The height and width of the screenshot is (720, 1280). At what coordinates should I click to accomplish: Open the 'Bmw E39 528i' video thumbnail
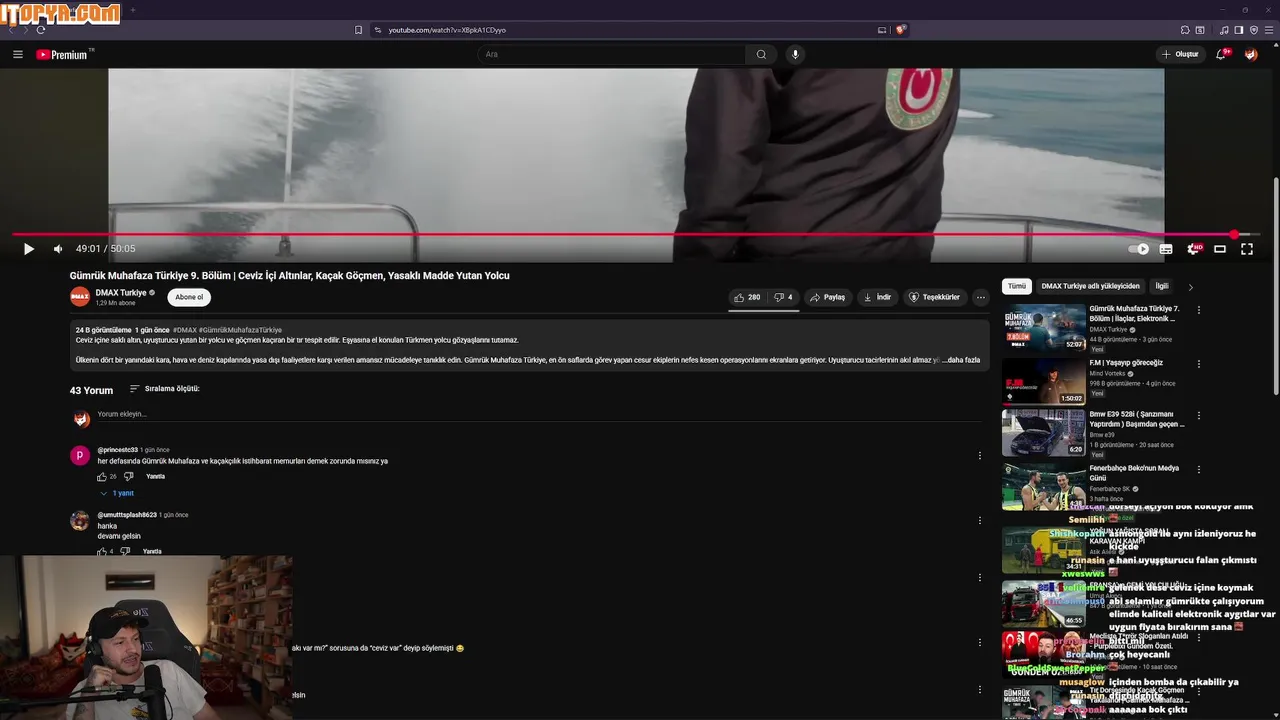(x=1044, y=433)
